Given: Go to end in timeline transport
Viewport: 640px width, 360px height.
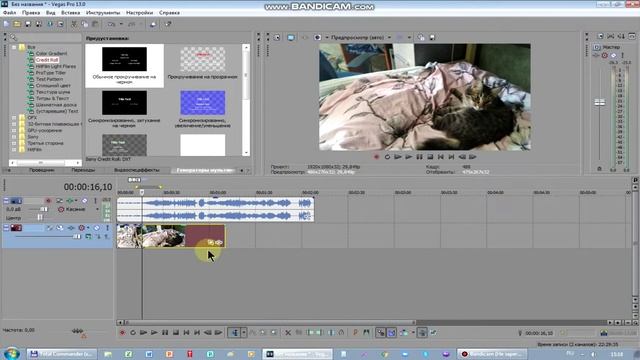Looking at the screenshot, I should click(x=197, y=333).
